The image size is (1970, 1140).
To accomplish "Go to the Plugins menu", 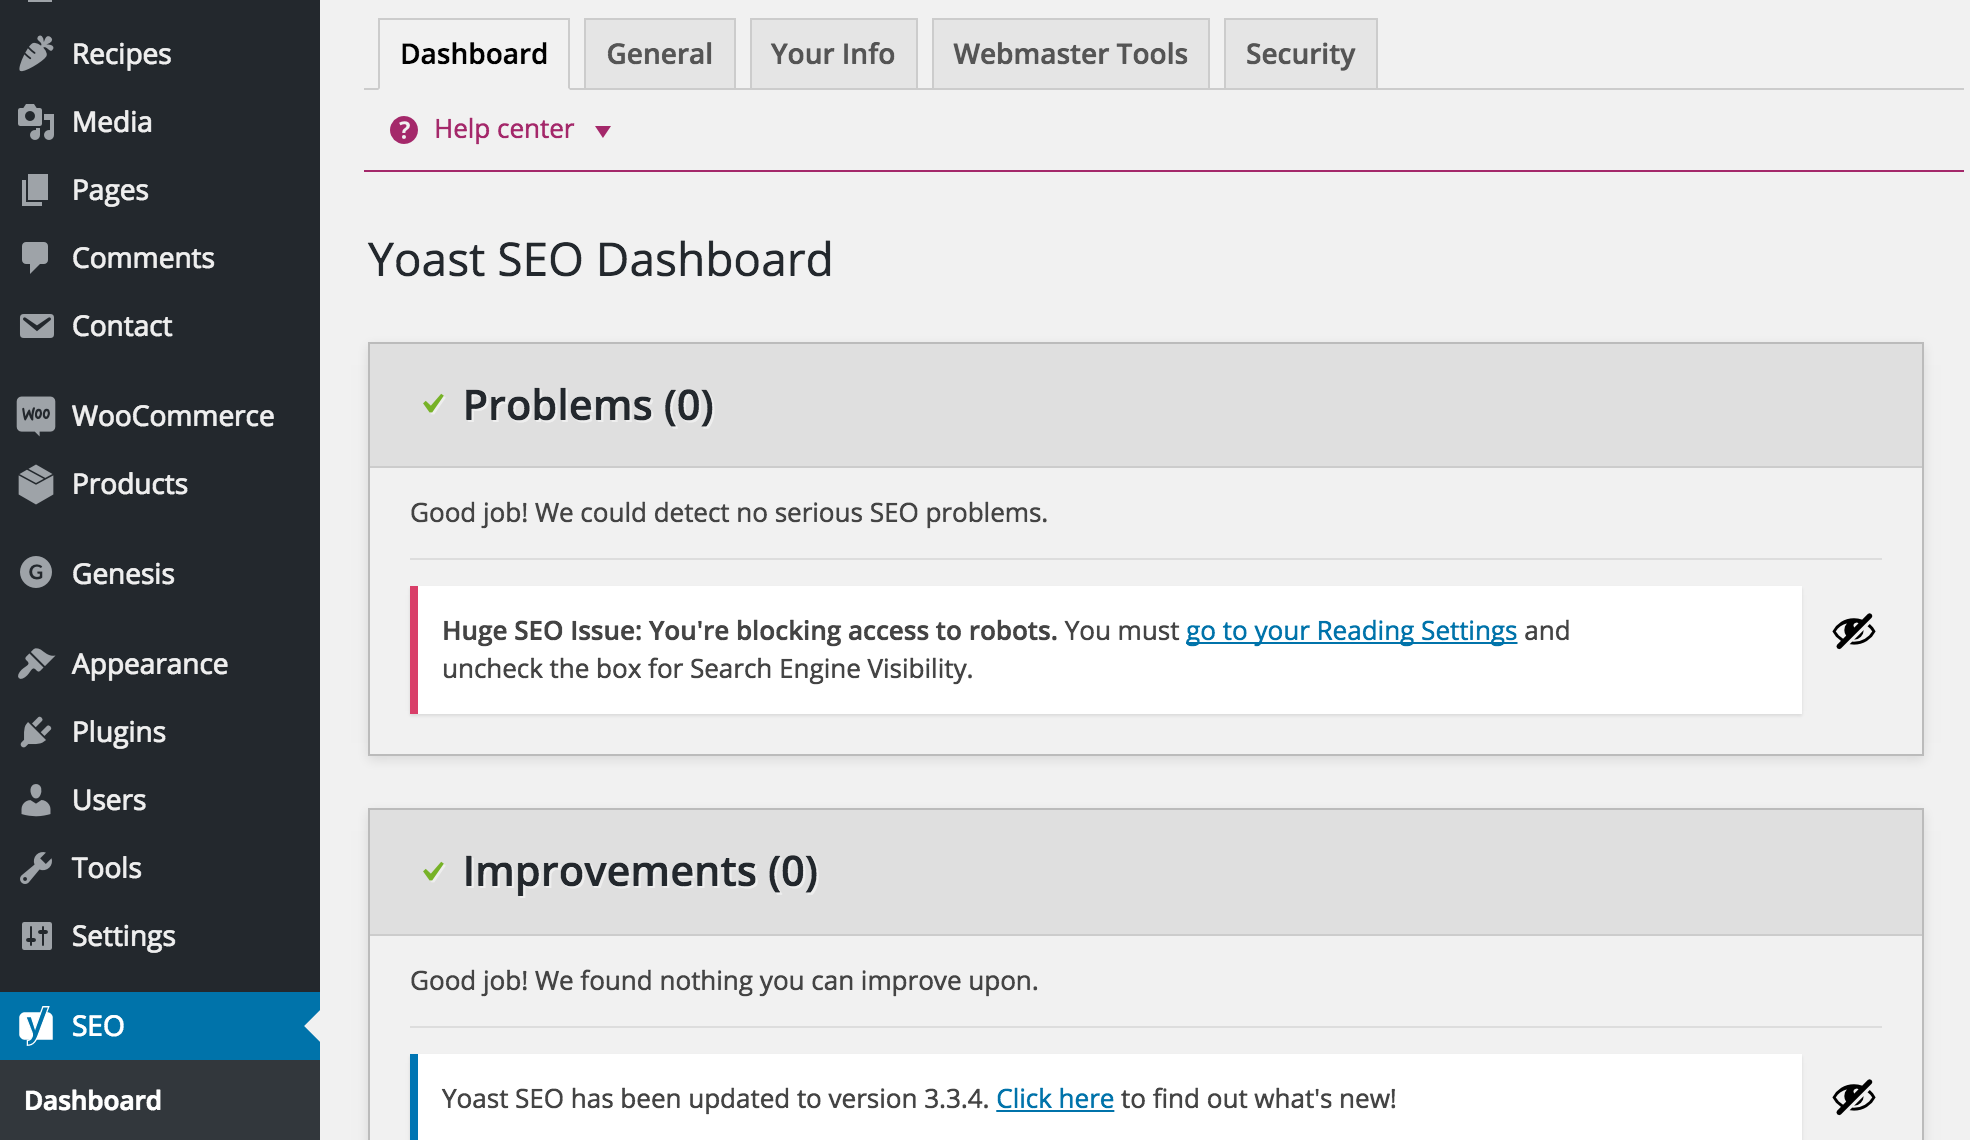I will [x=160, y=732].
